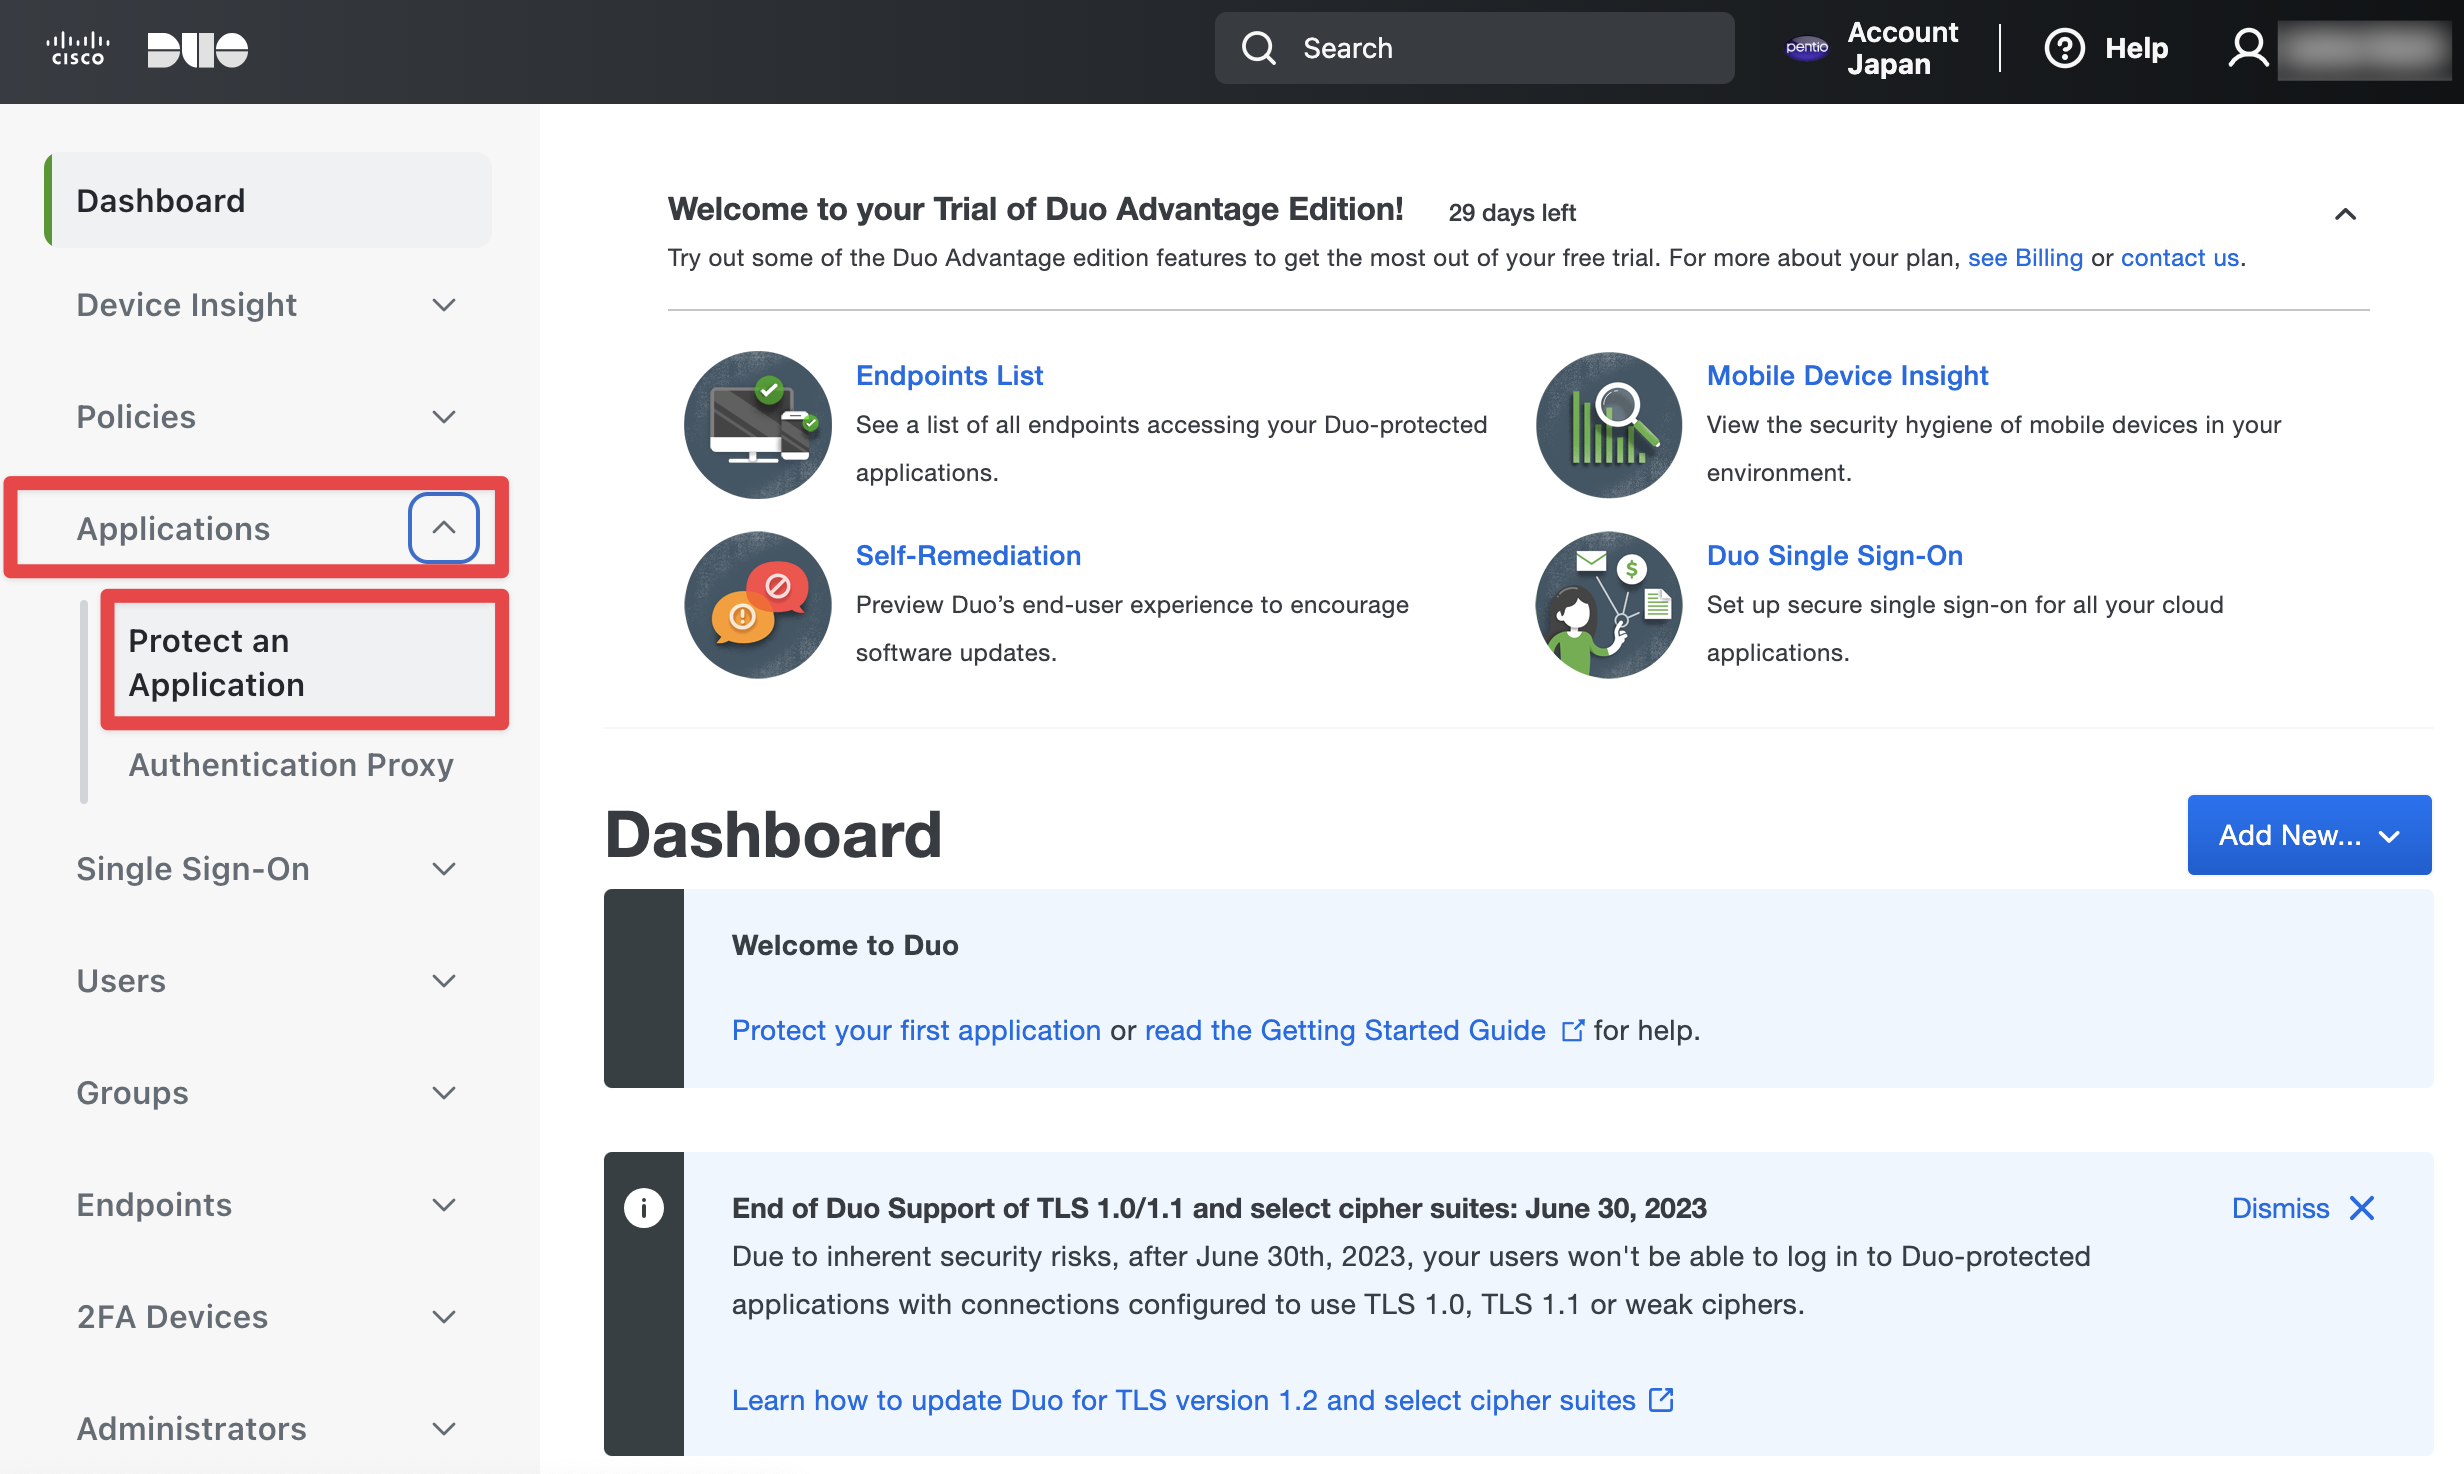Click the Mobile Device Insight illustration icon
This screenshot has width=2464, height=1474.
1608,424
